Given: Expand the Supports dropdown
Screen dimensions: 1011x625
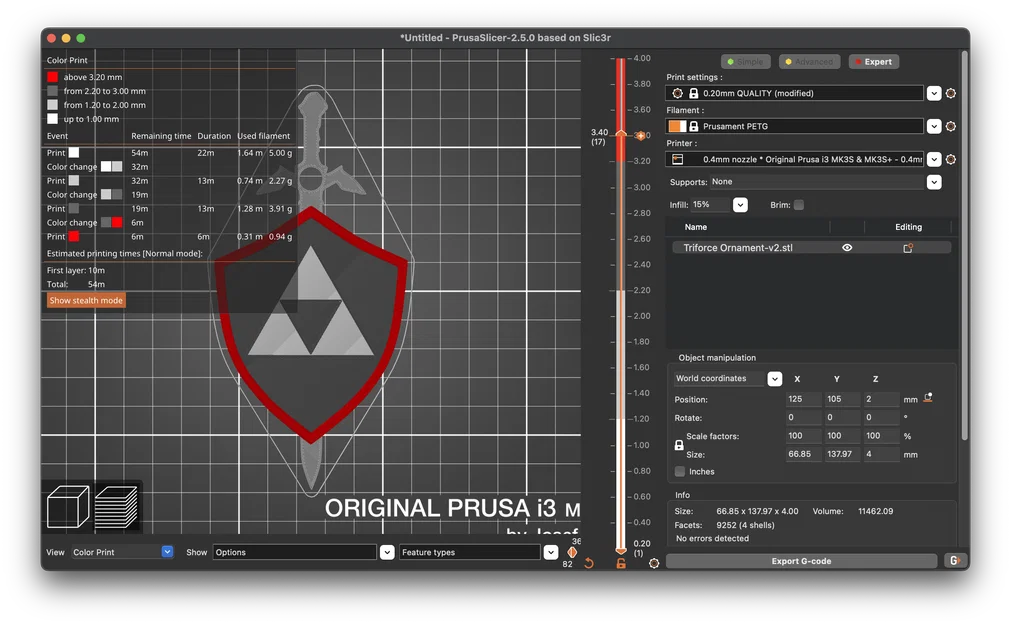Looking at the screenshot, I should 934,183.
